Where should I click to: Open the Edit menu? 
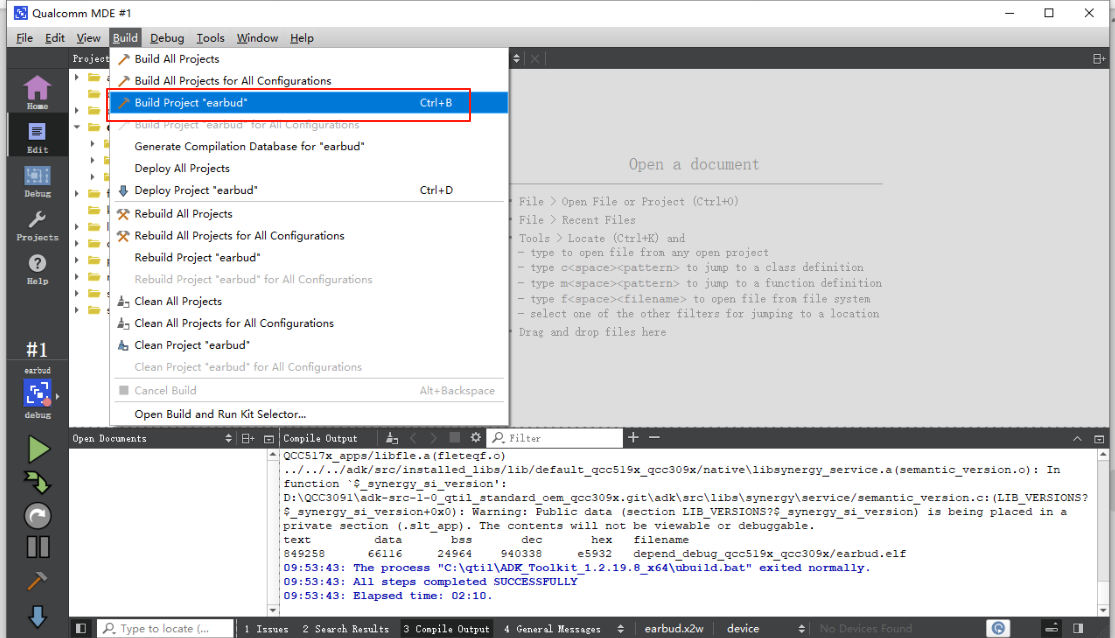tap(55, 38)
